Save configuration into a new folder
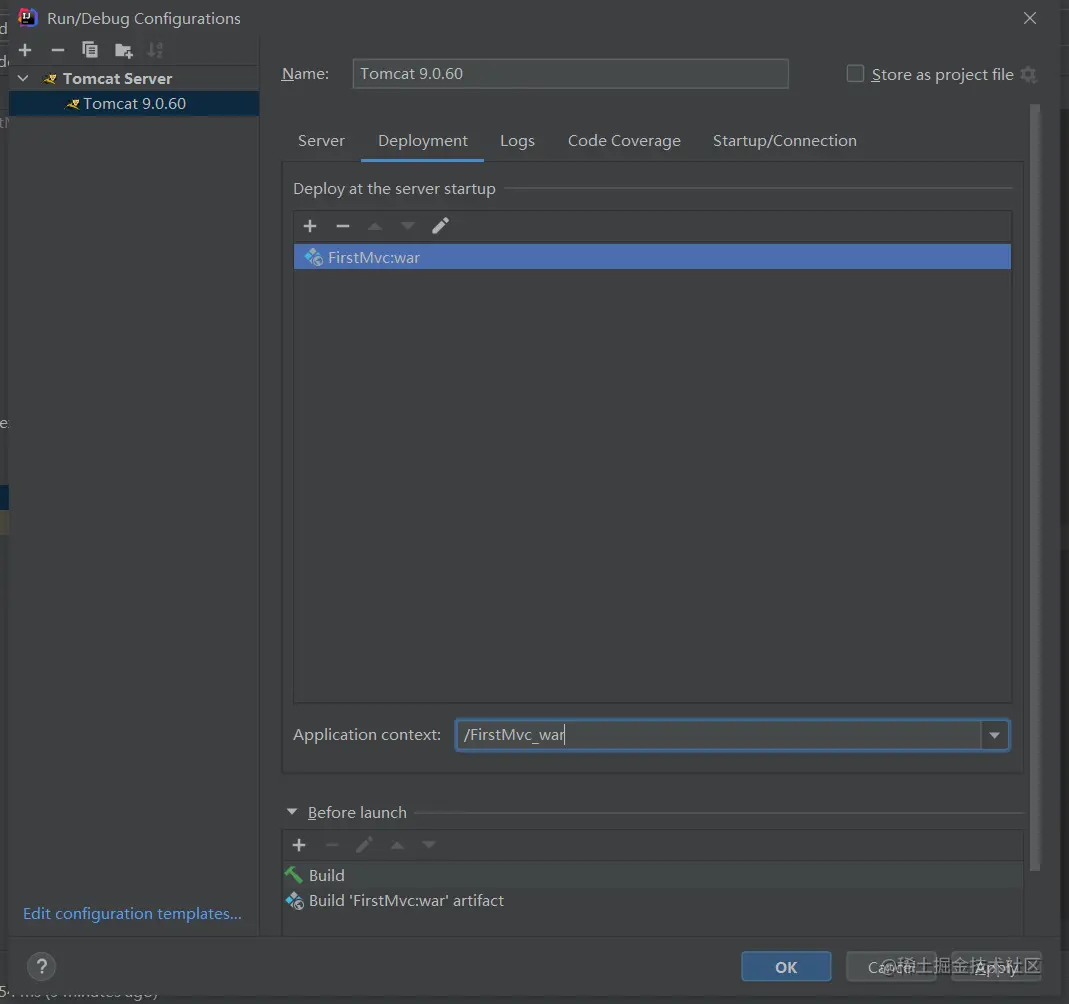This screenshot has width=1069, height=1004. point(123,50)
